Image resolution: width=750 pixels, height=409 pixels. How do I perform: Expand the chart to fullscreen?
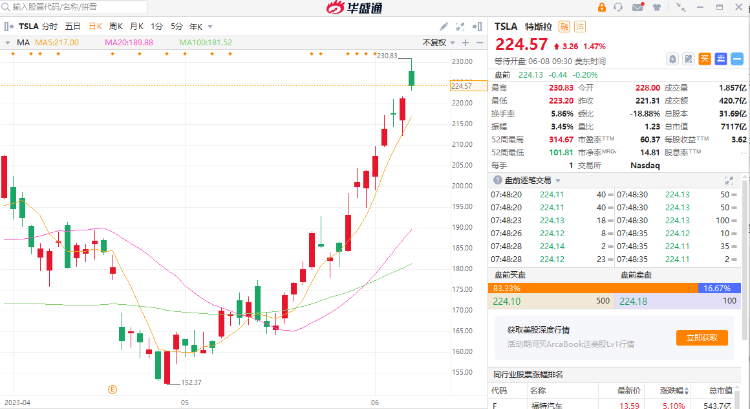click(x=460, y=26)
